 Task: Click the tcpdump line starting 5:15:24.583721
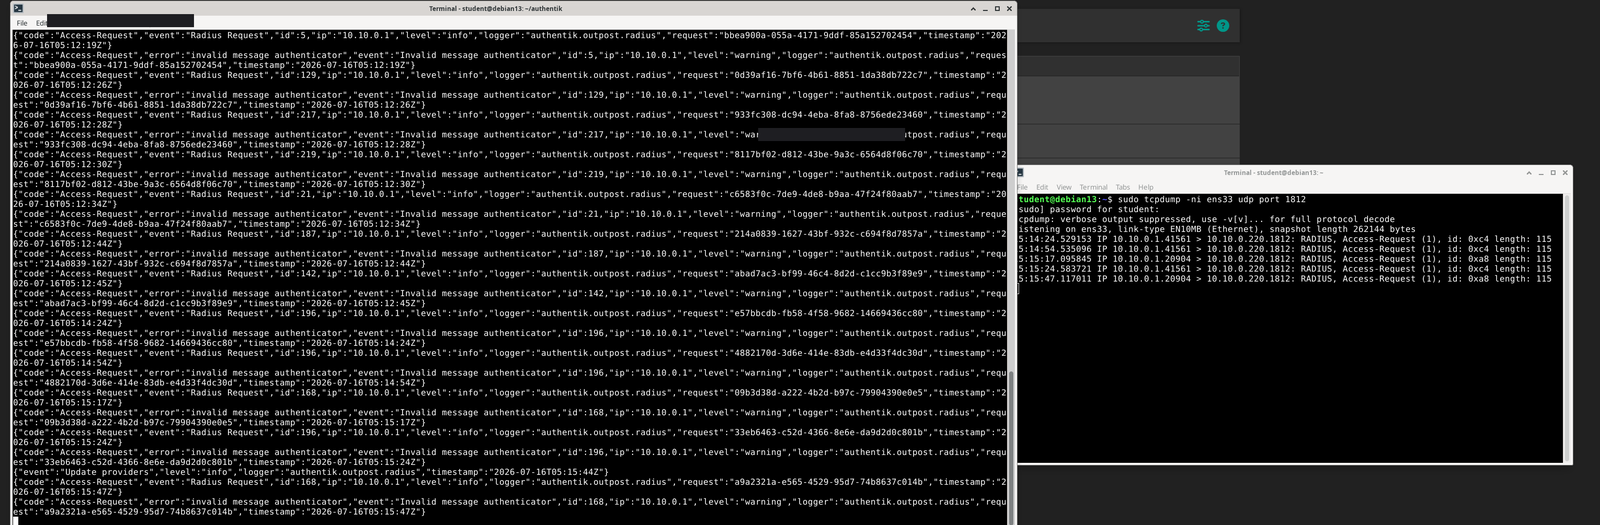click(x=1285, y=269)
